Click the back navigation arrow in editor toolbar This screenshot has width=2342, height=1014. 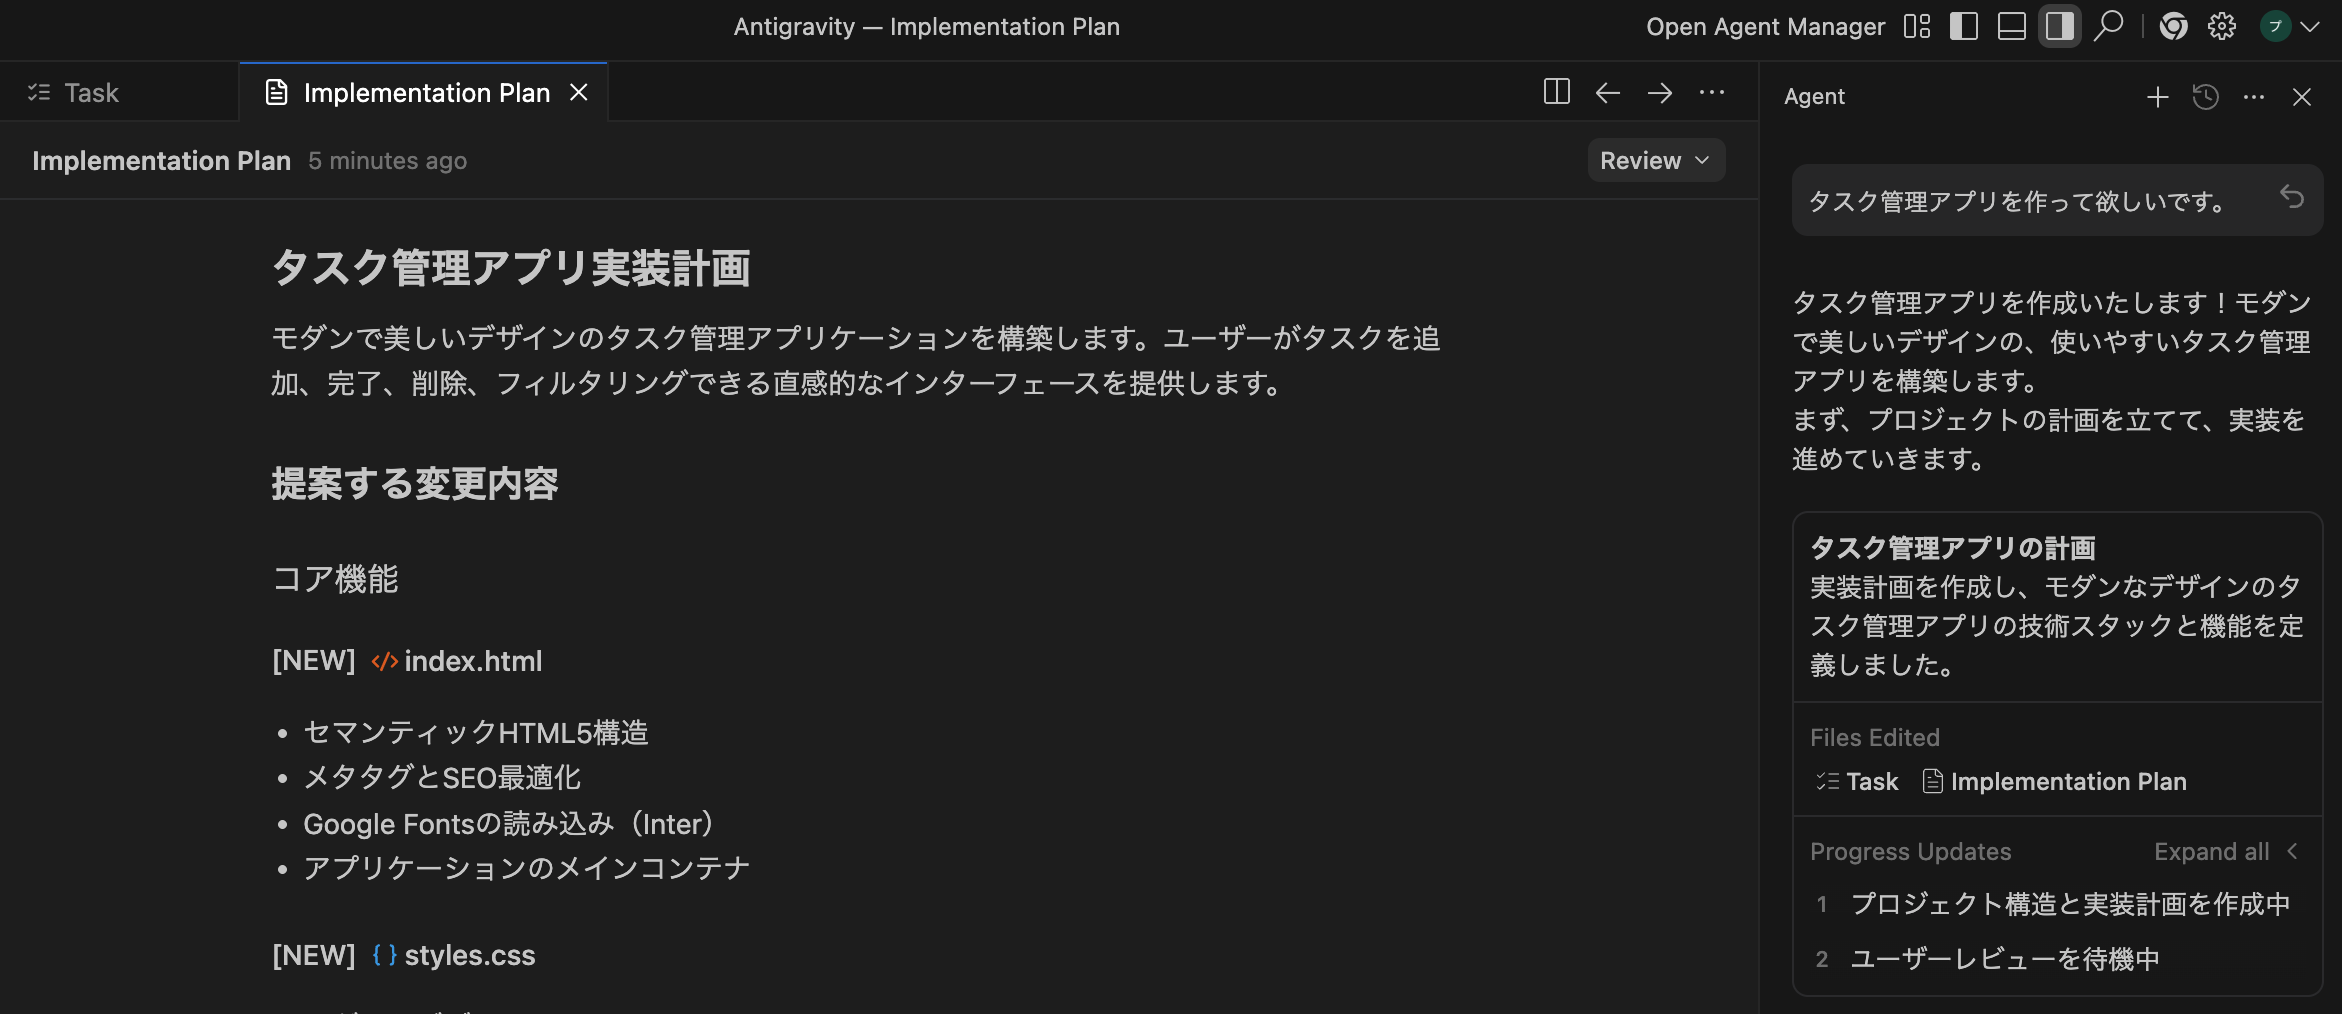1607,92
